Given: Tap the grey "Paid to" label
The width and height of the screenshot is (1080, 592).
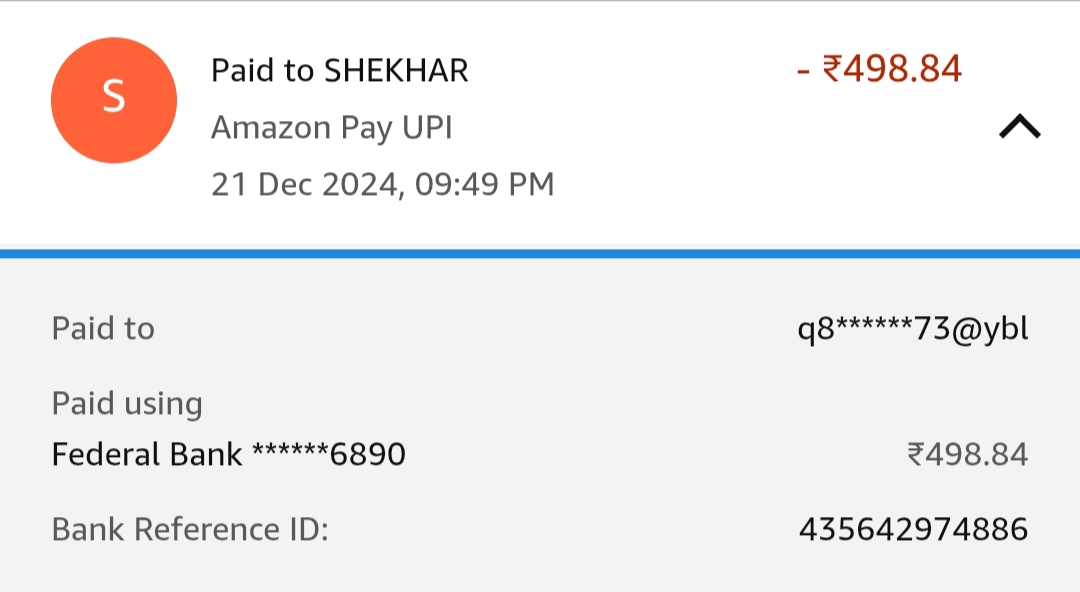Looking at the screenshot, I should [x=103, y=328].
